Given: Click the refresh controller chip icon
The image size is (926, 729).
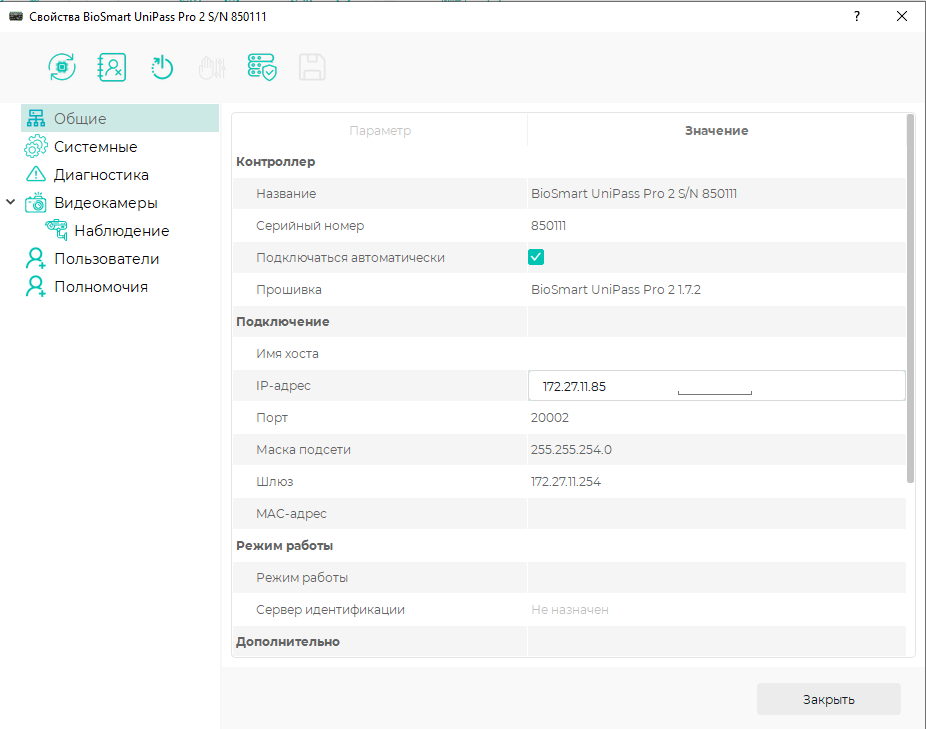Looking at the screenshot, I should point(62,67).
